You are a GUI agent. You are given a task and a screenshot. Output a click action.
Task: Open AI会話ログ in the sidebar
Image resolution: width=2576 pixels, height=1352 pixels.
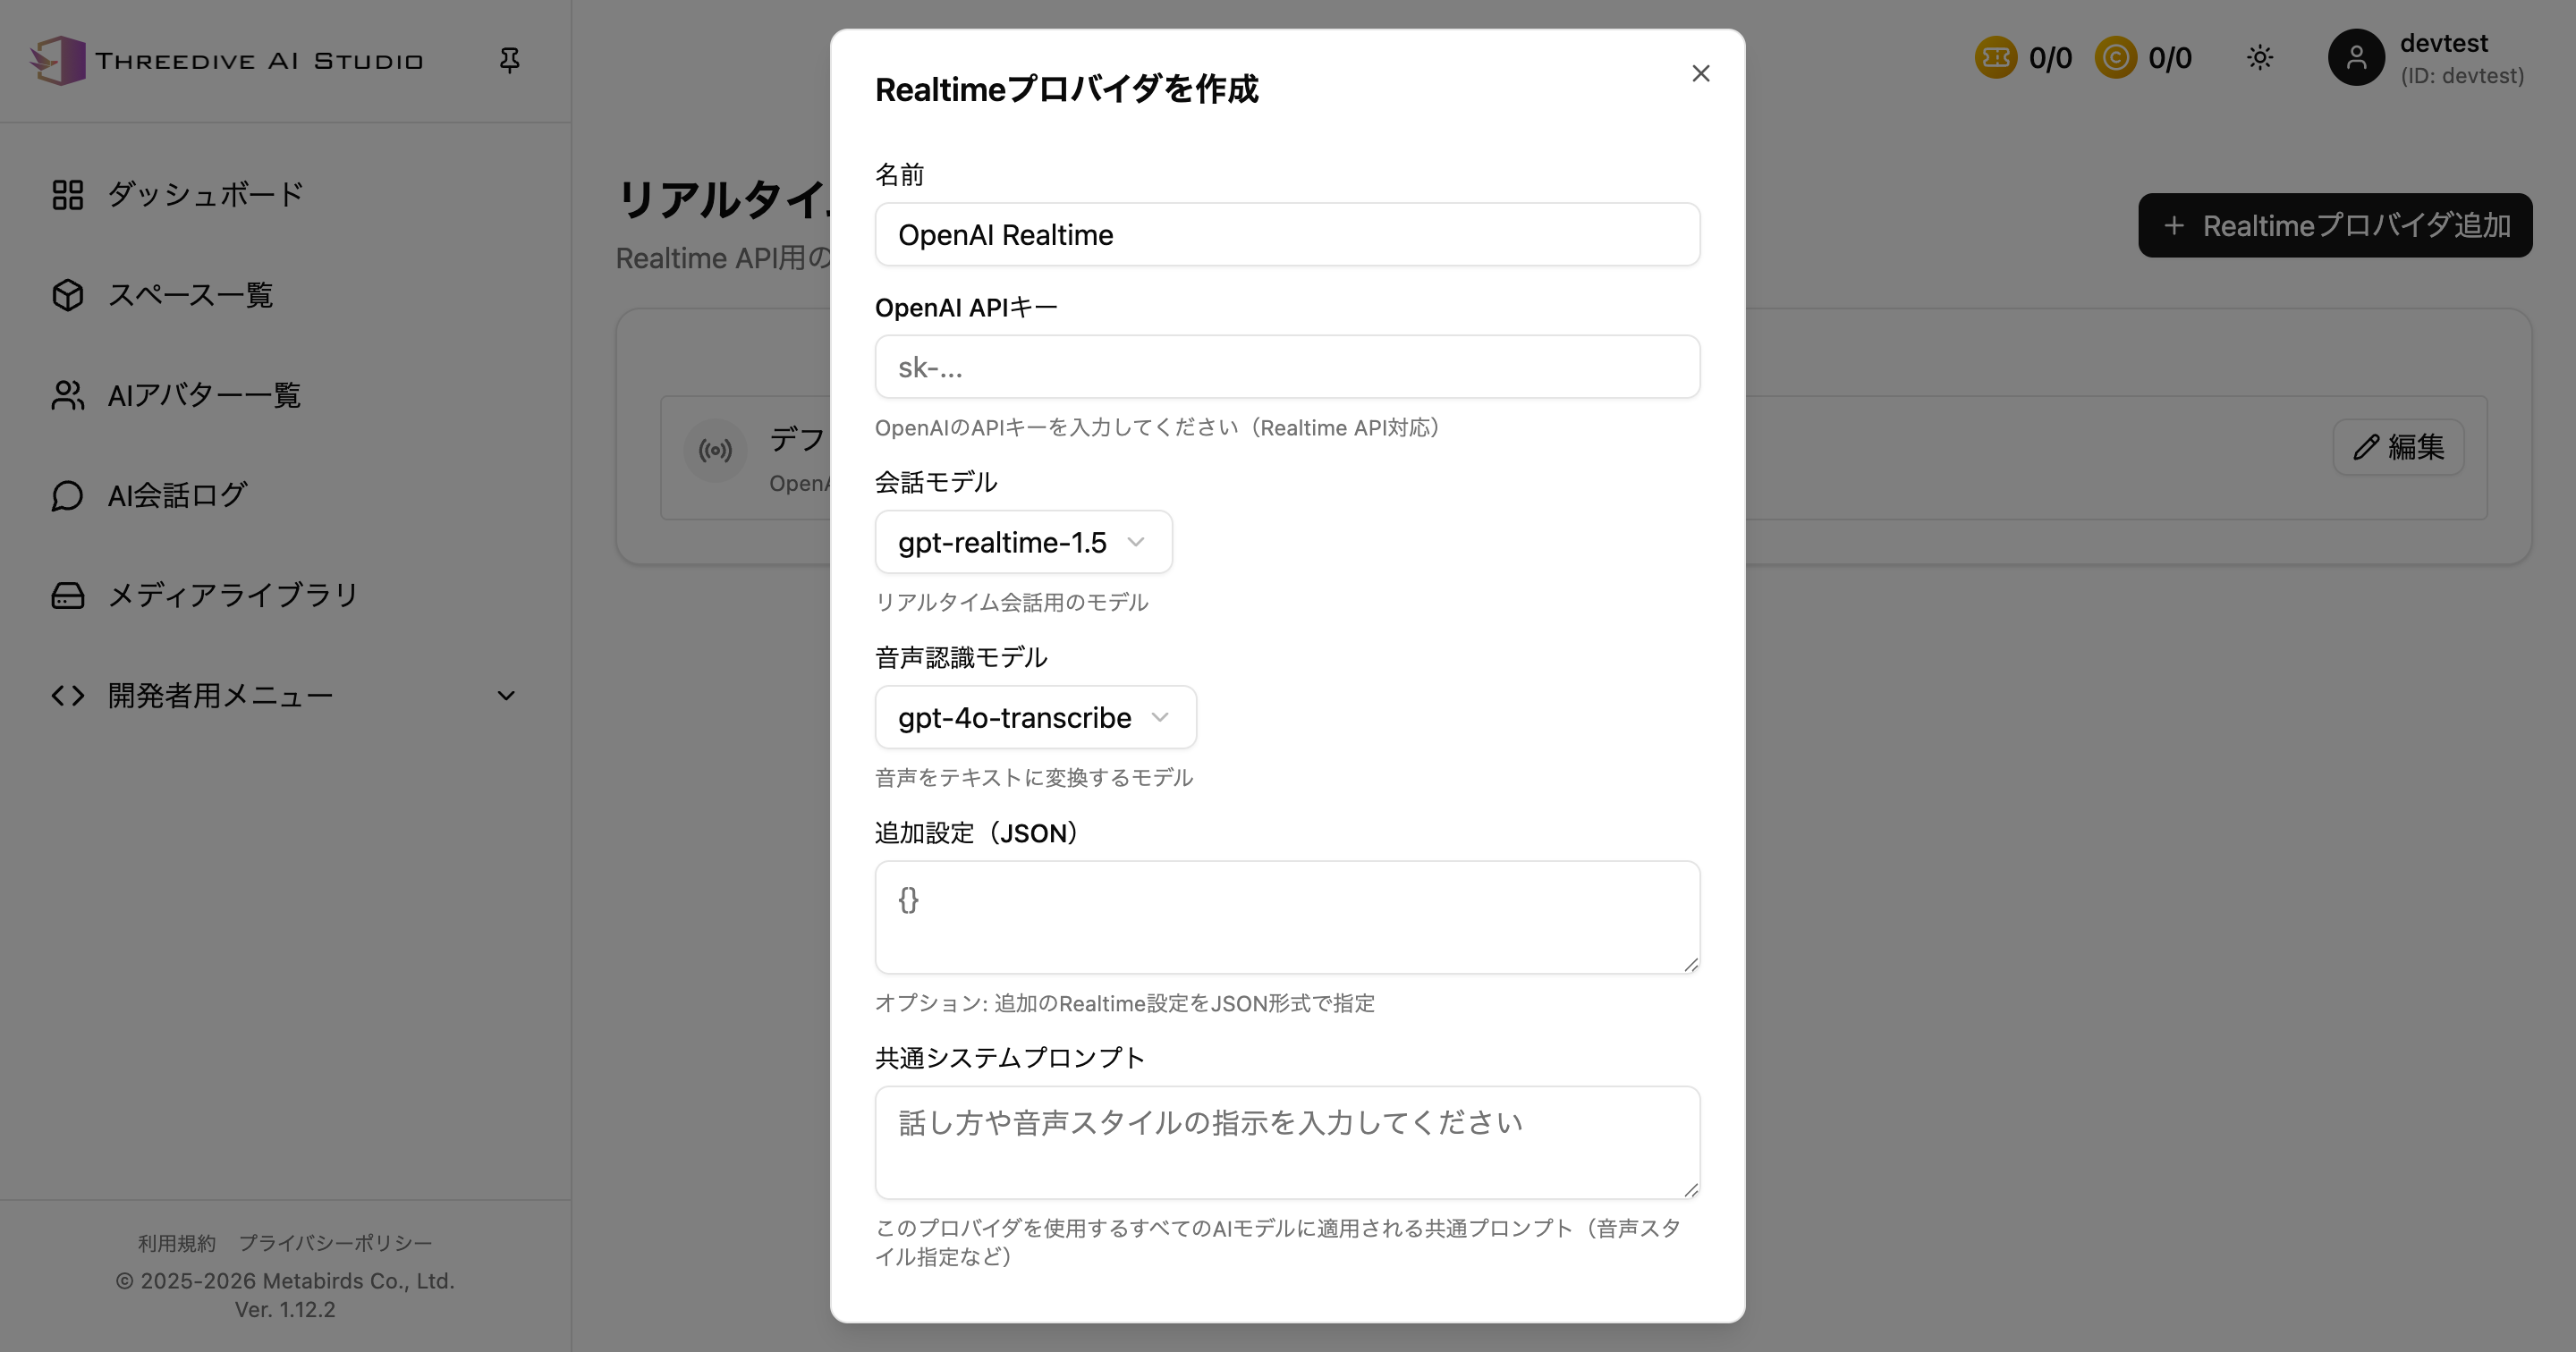click(x=285, y=495)
